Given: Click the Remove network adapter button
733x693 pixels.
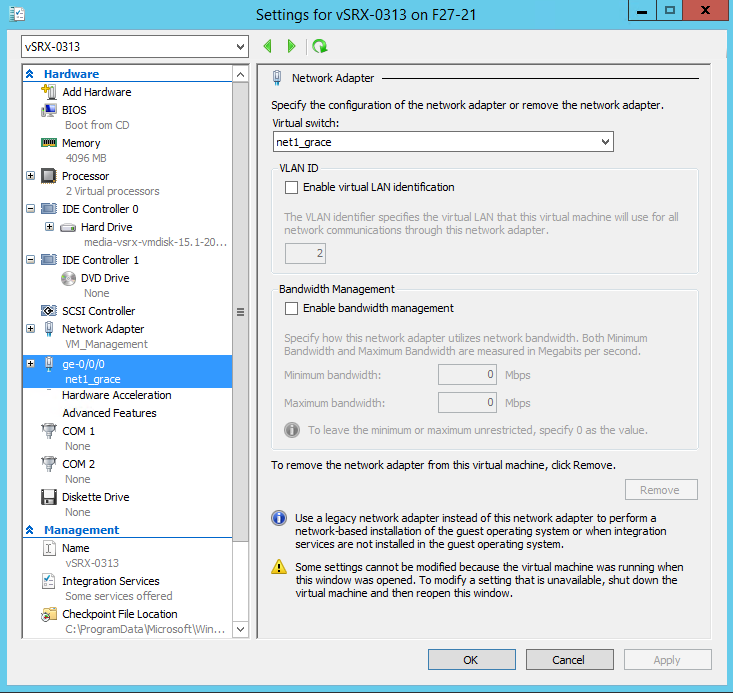Looking at the screenshot, I should tap(661, 490).
